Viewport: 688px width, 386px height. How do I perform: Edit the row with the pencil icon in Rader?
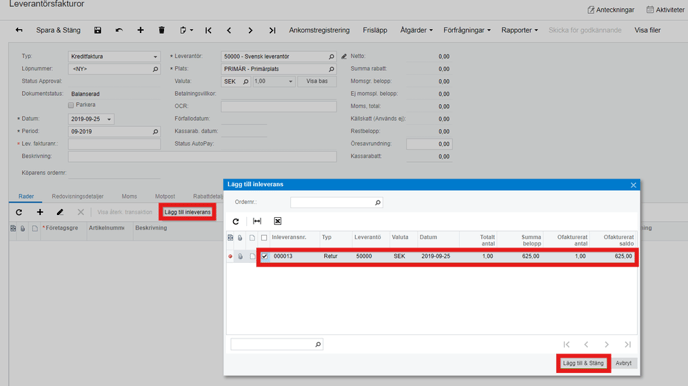coord(60,212)
